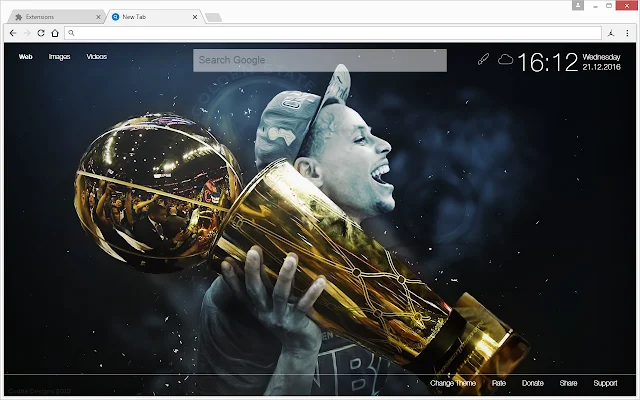Close the Extensions tab

(98, 17)
